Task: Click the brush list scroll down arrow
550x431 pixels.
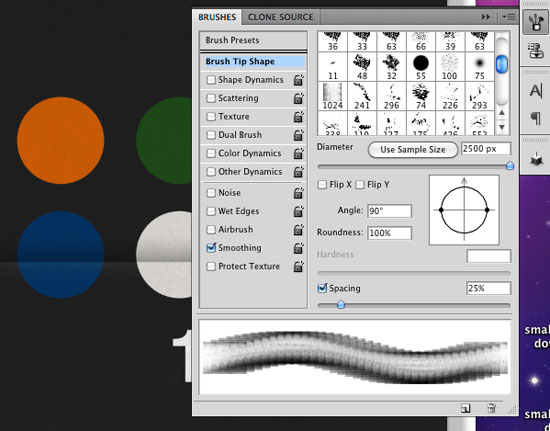Action: point(502,127)
